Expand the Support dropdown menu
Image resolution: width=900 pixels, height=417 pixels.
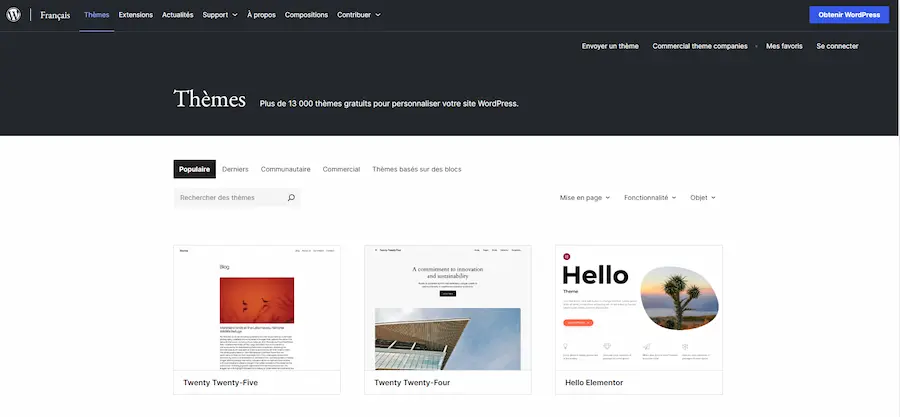coord(220,15)
